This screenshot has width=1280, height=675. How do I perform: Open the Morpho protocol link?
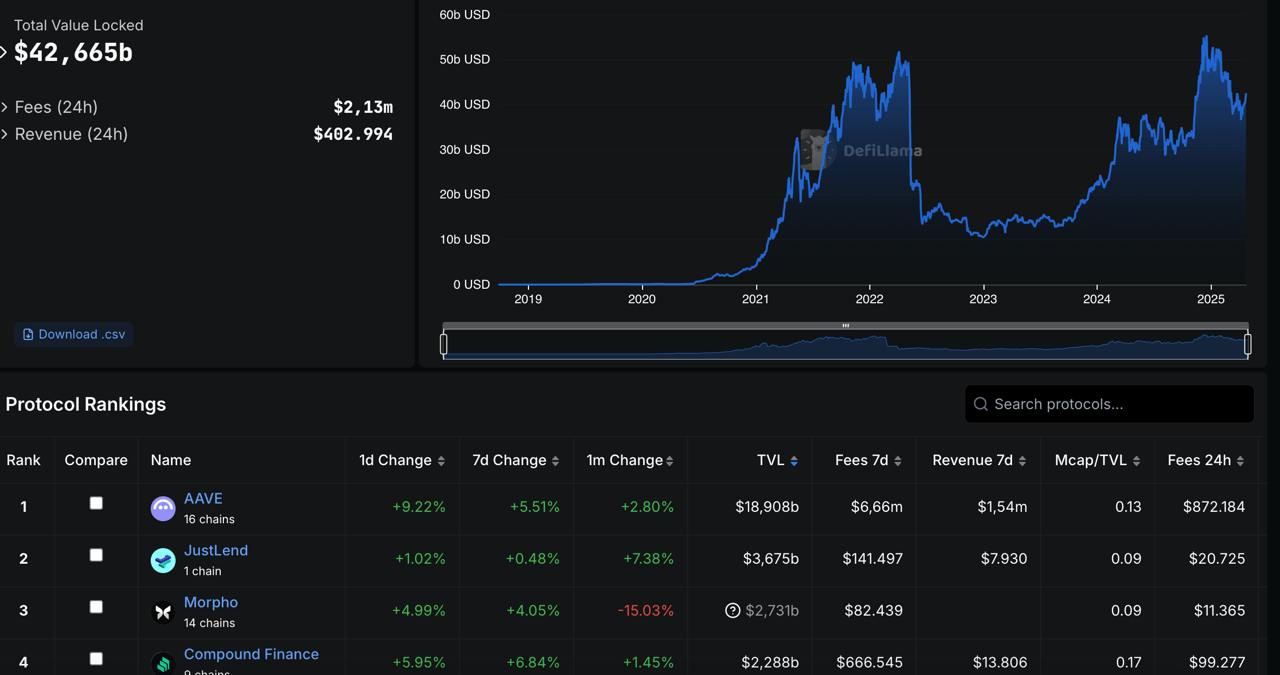point(211,602)
